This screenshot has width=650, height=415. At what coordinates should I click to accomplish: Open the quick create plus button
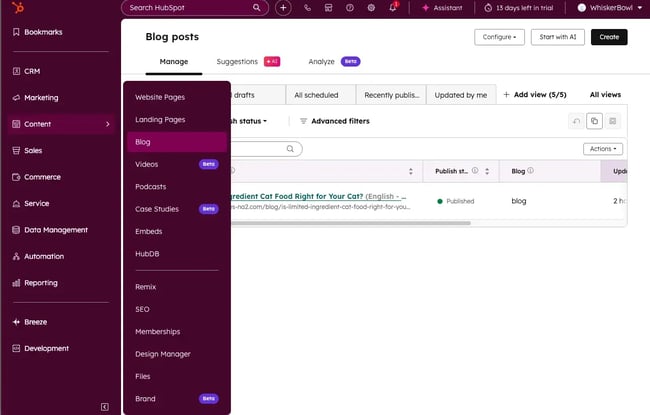click(x=283, y=7)
